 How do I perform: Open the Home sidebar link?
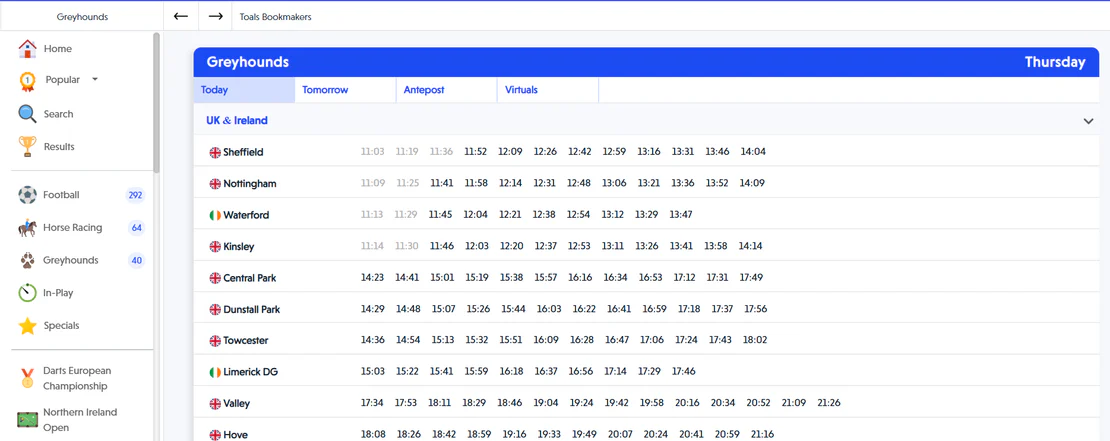[57, 49]
